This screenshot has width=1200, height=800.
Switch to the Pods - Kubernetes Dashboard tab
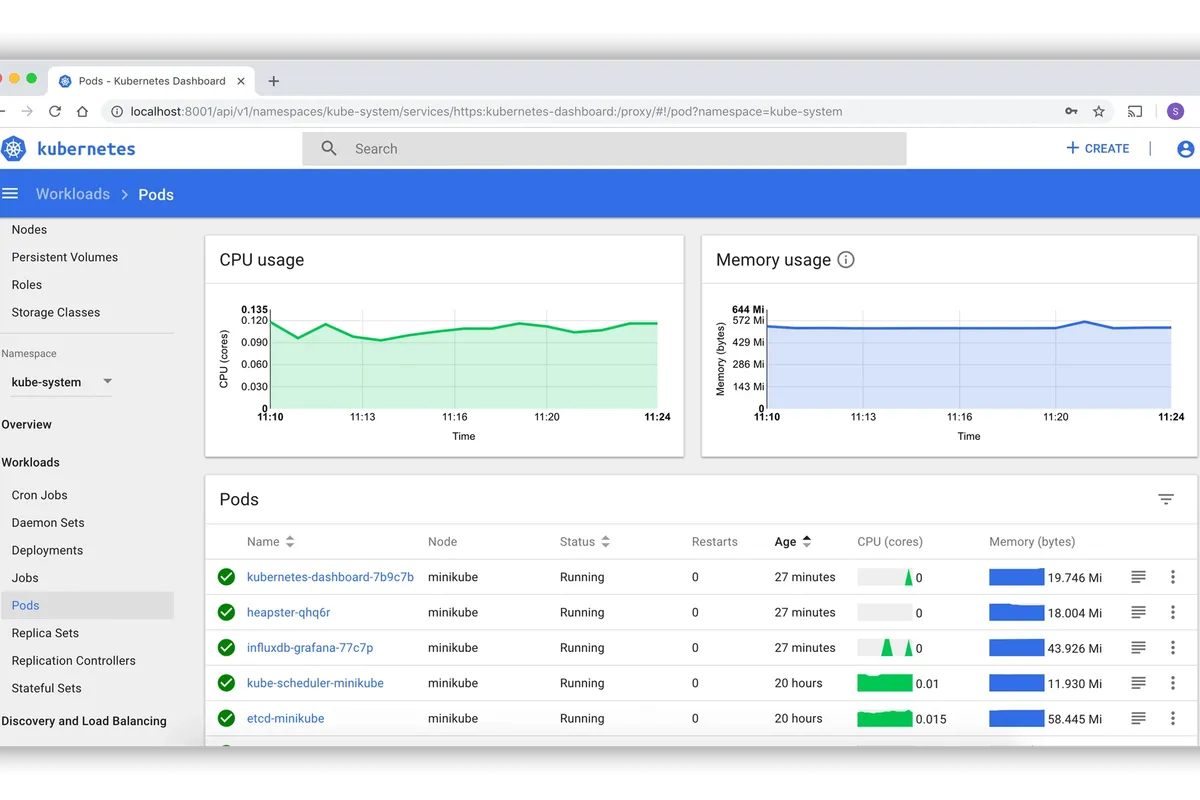coord(150,81)
